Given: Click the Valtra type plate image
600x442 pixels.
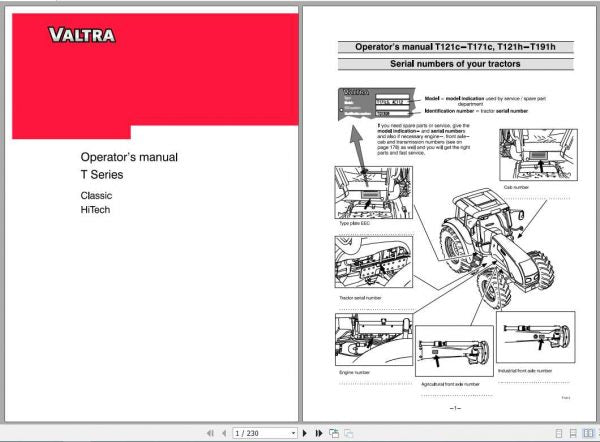Looking at the screenshot, I should 377,104.
